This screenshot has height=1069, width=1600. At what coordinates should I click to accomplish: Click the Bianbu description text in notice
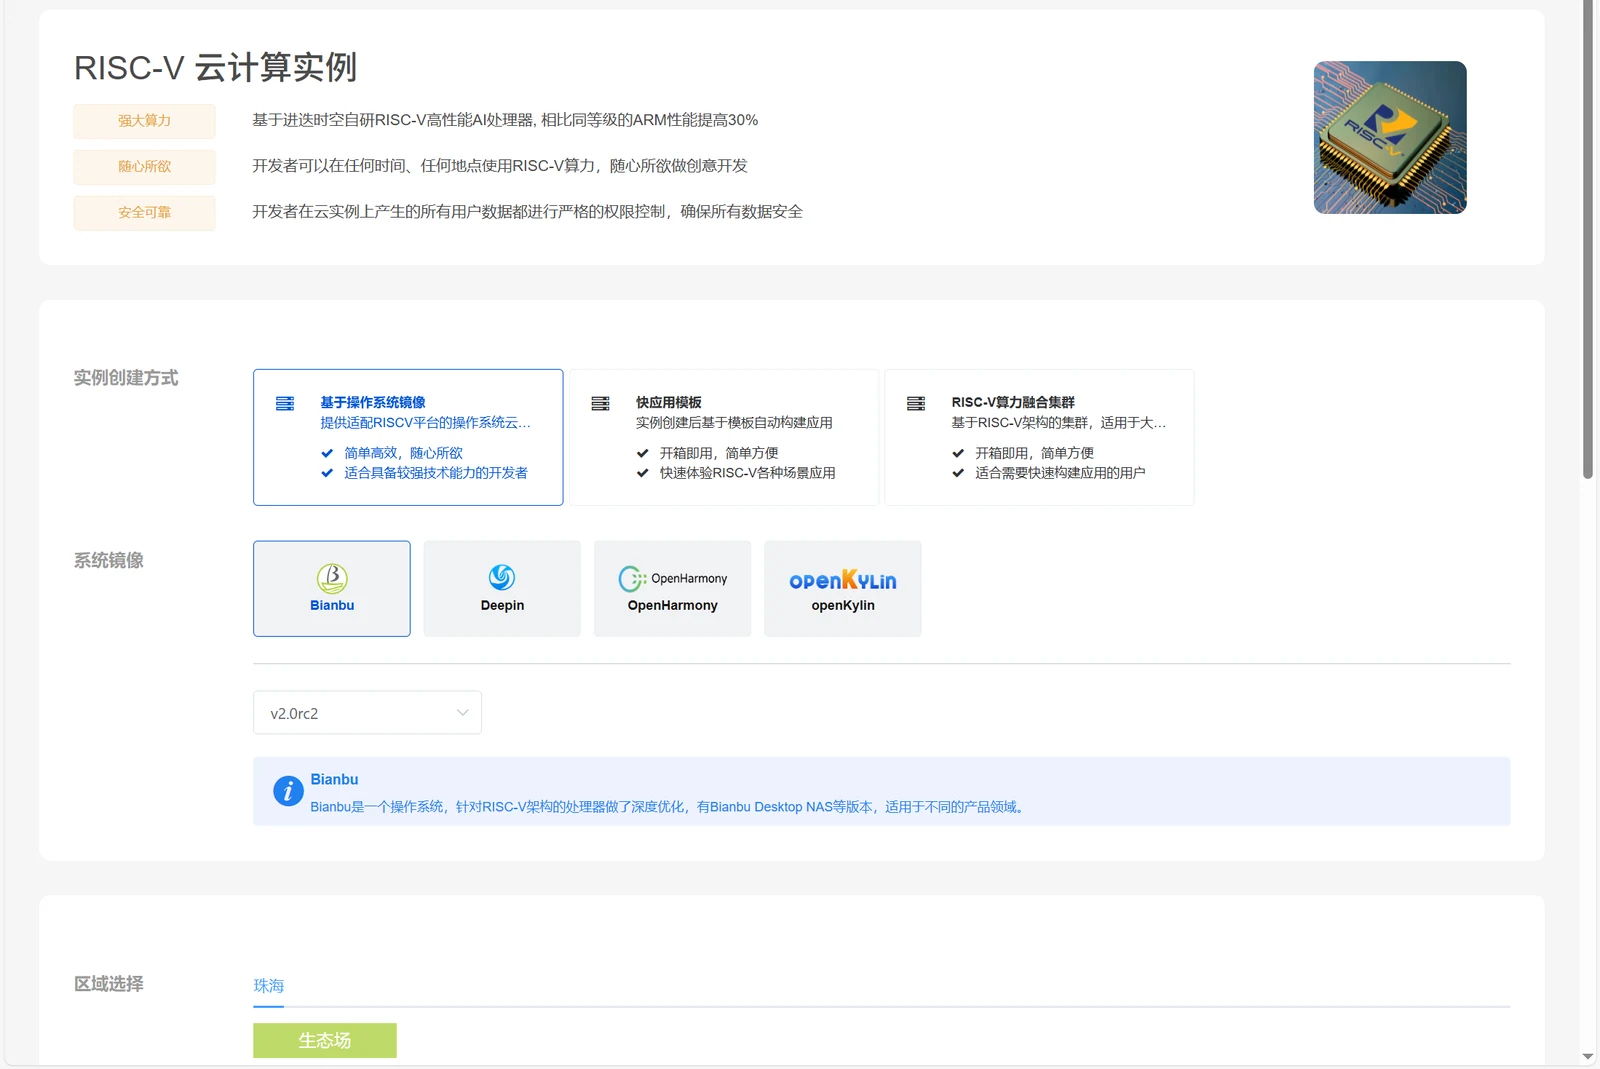(x=669, y=807)
